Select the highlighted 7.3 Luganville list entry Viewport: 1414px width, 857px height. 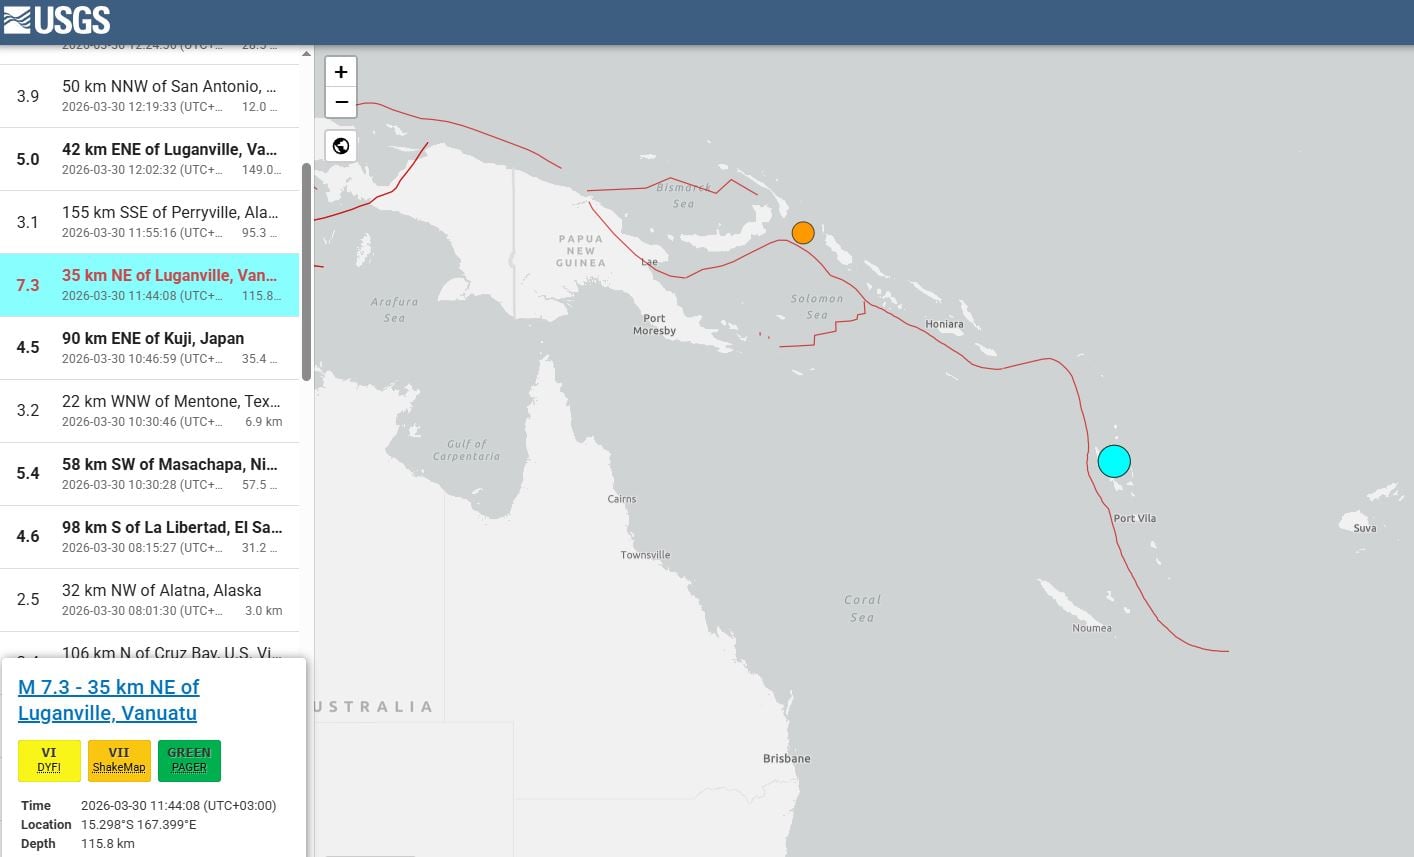(150, 285)
